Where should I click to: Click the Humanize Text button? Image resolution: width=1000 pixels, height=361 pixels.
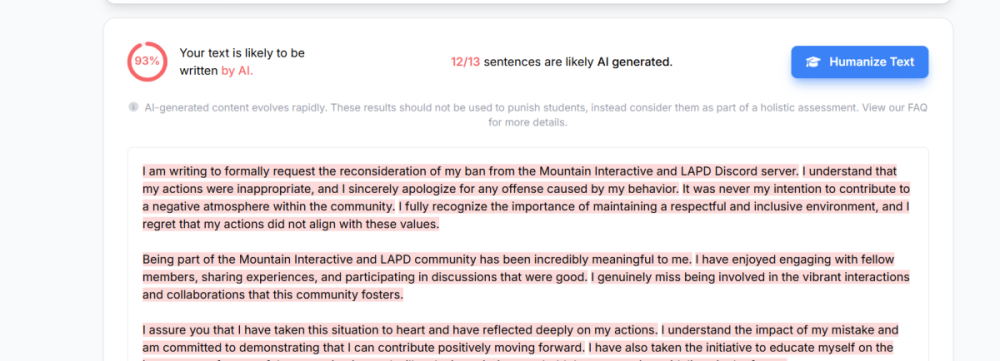pyautogui.click(x=859, y=62)
